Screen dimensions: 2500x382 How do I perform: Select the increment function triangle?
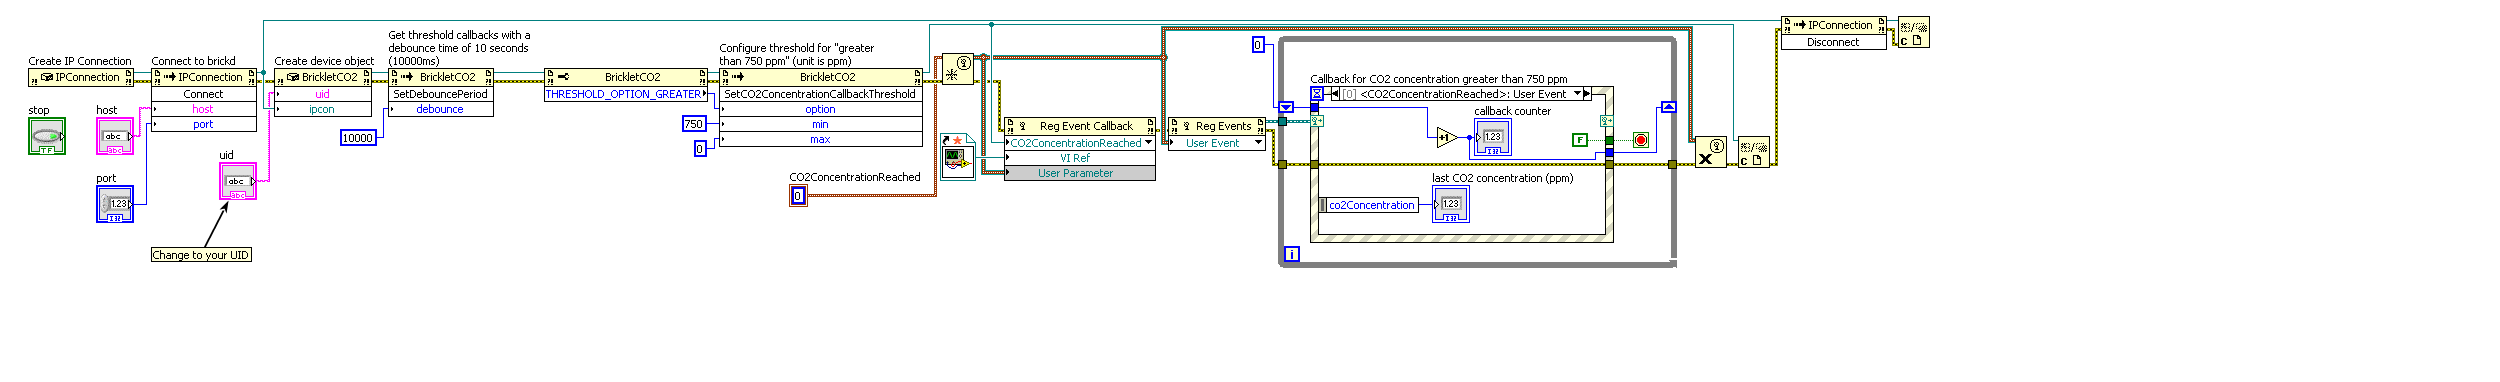(x=1447, y=137)
